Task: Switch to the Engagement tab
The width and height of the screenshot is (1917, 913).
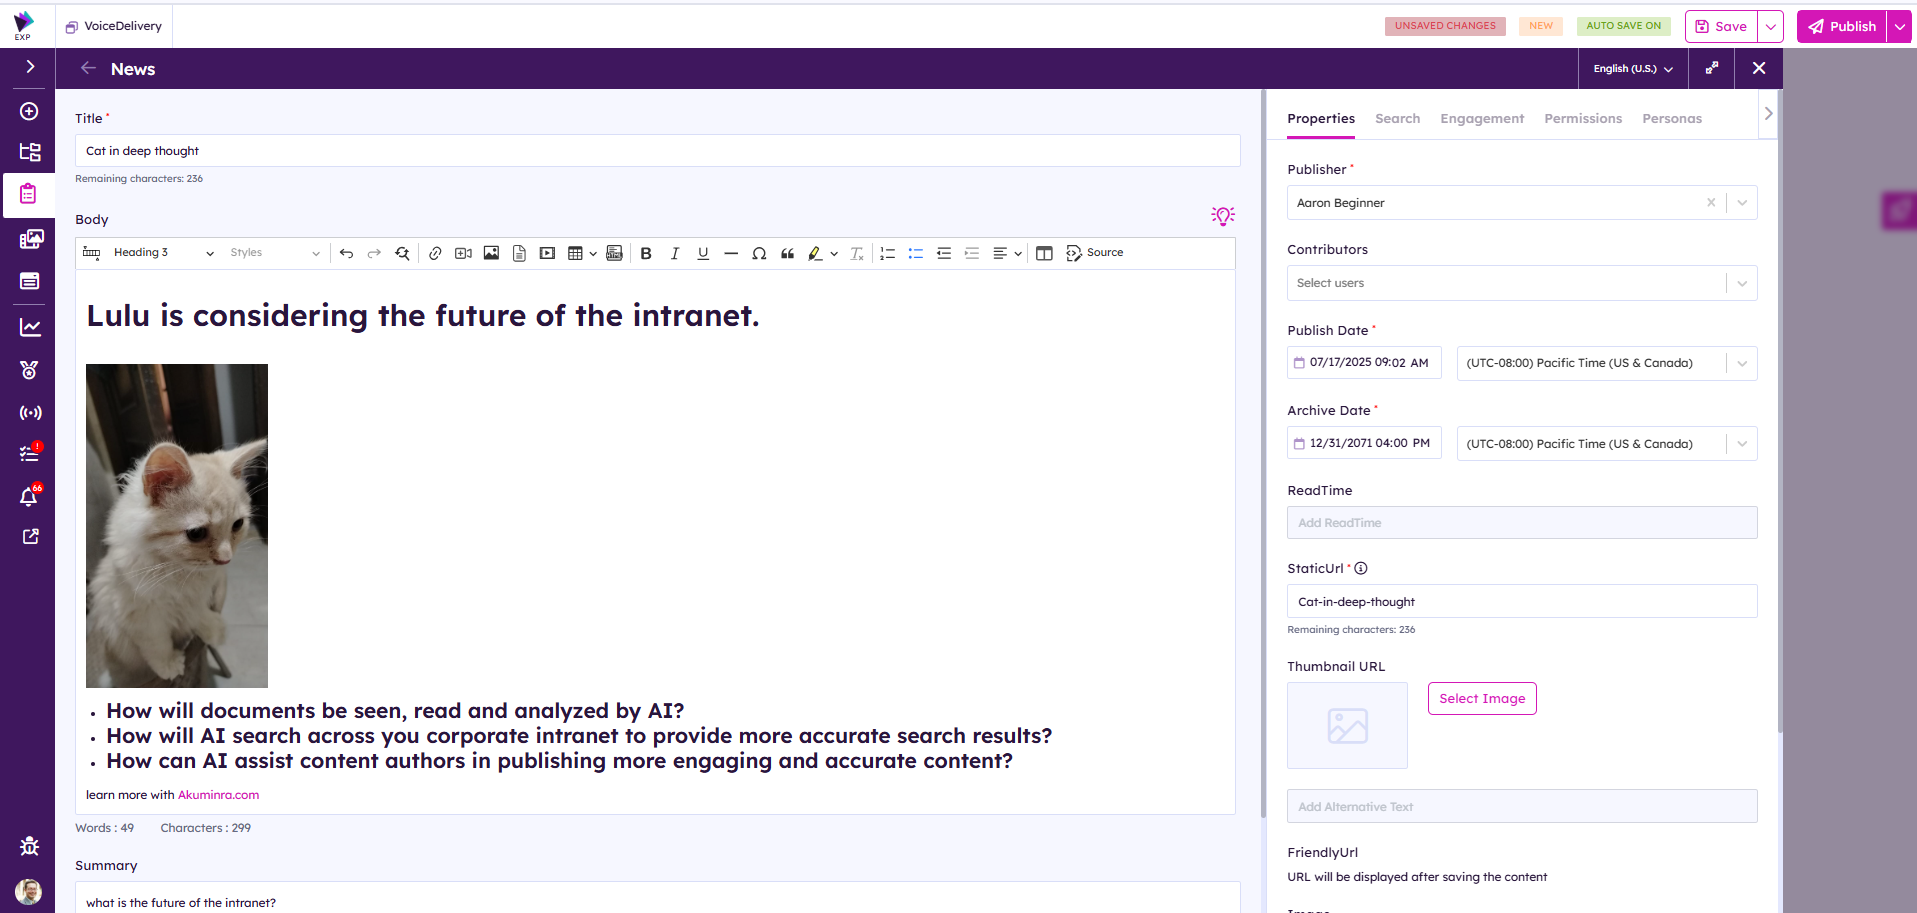Action: (1481, 119)
